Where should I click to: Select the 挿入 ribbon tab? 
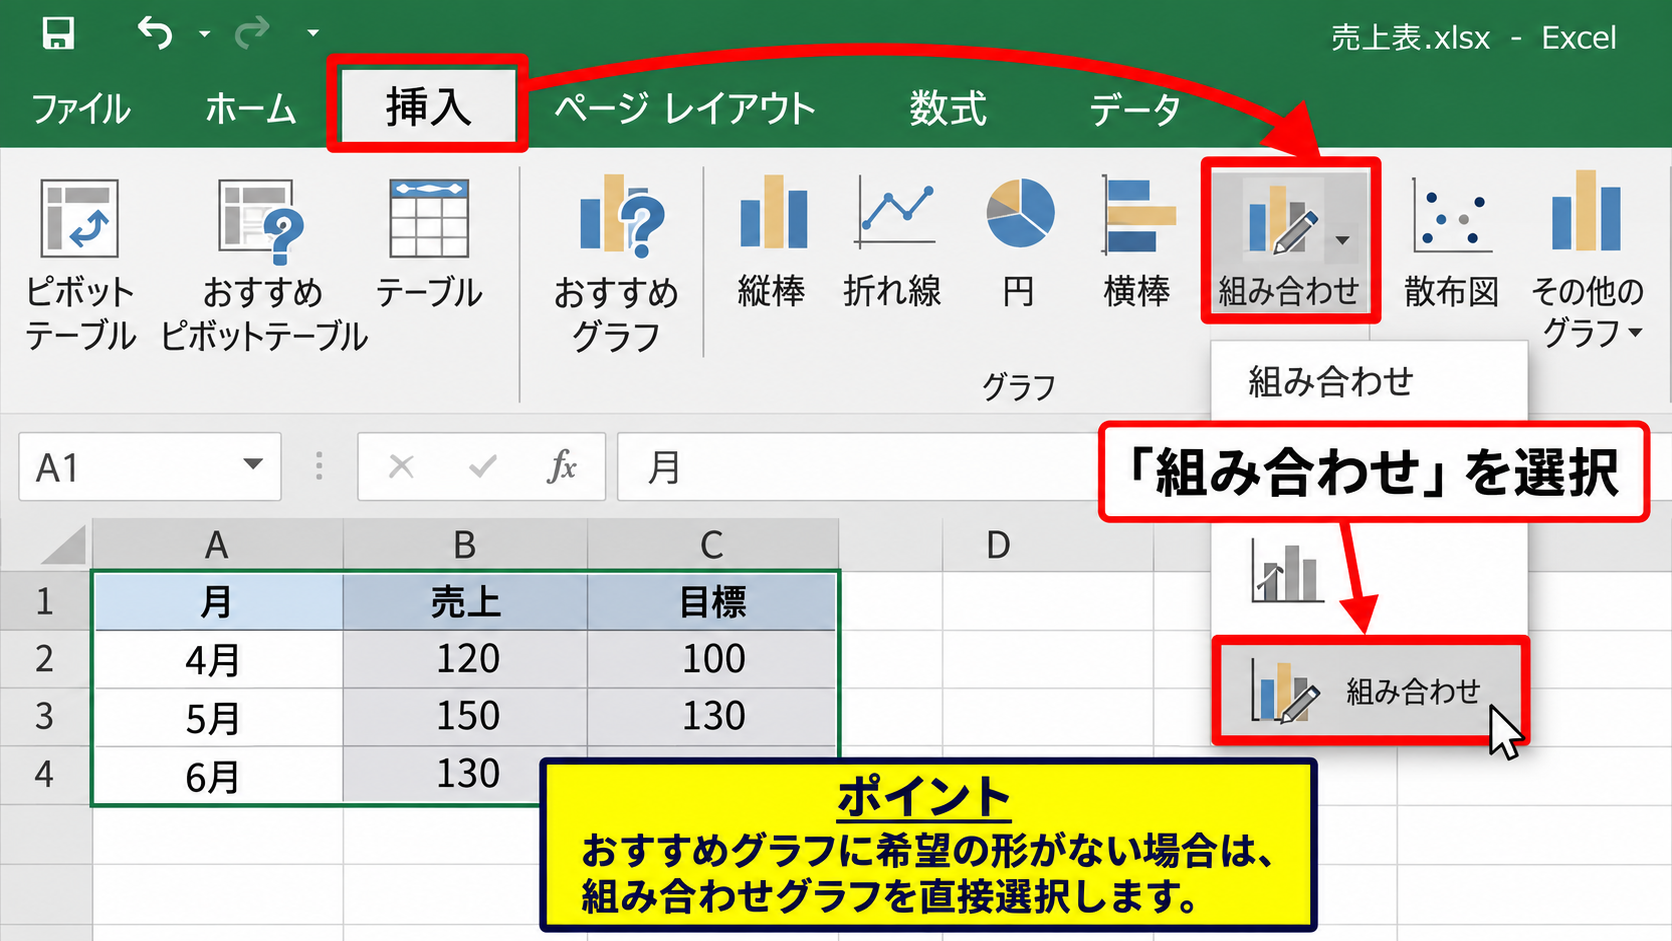(428, 105)
